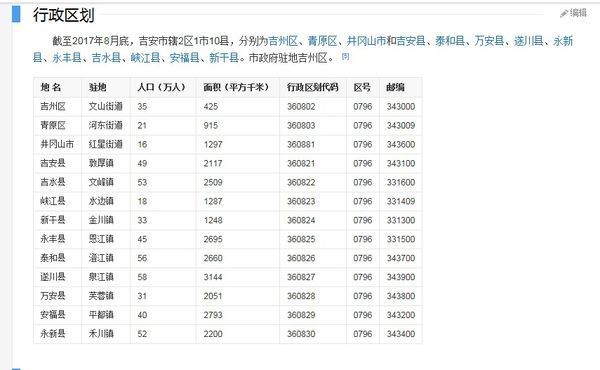The width and height of the screenshot is (600, 370).
Task: Click the 红星街道 table cell
Action: [106, 144]
